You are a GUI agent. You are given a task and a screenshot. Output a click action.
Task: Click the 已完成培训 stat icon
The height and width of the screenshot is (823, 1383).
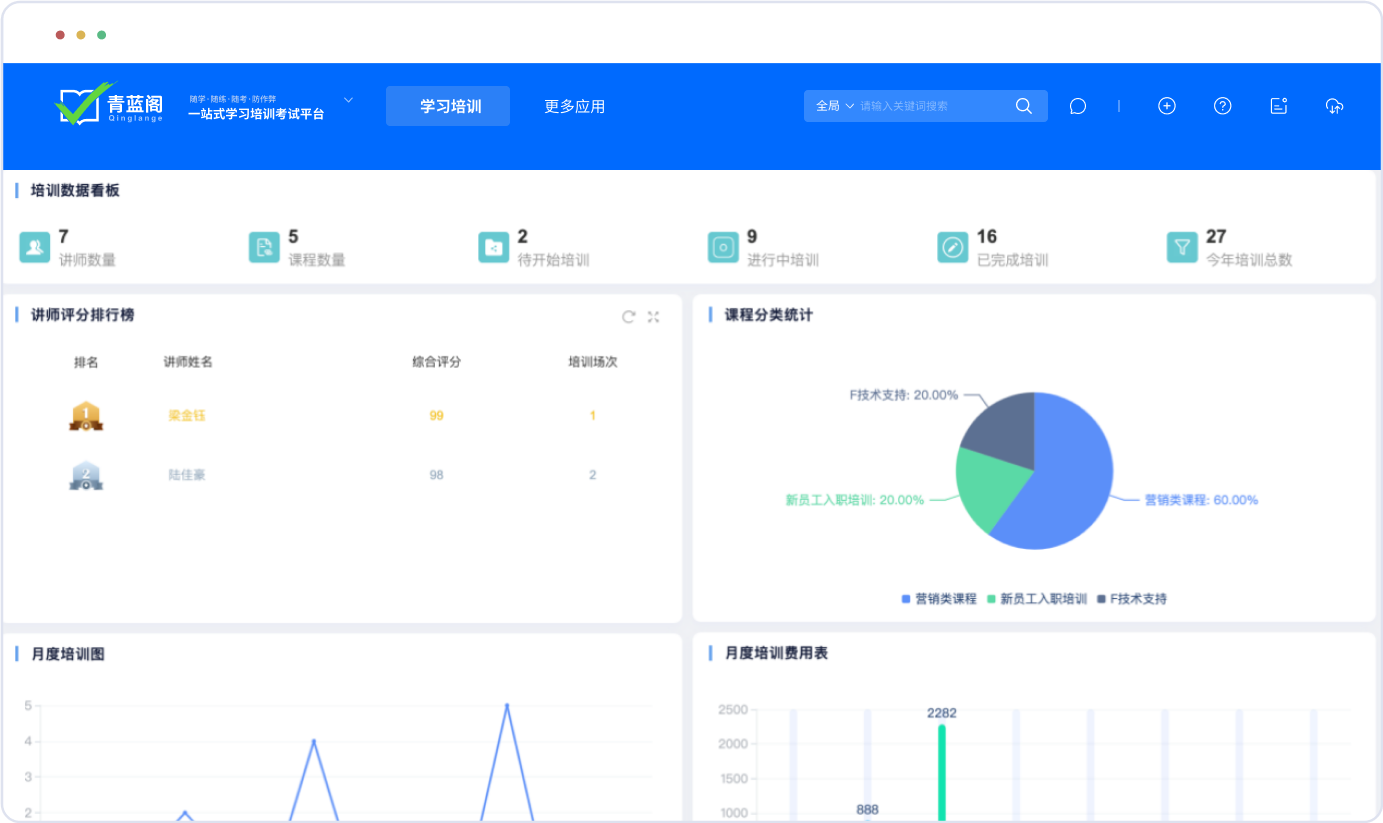952,247
